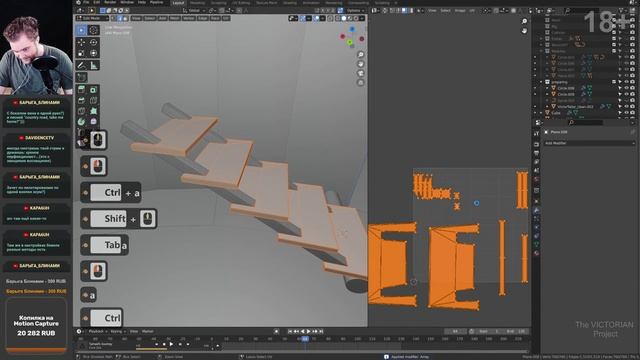Image resolution: width=640 pixels, height=360 pixels.
Task: Open the File menu
Action: pos(86,2)
